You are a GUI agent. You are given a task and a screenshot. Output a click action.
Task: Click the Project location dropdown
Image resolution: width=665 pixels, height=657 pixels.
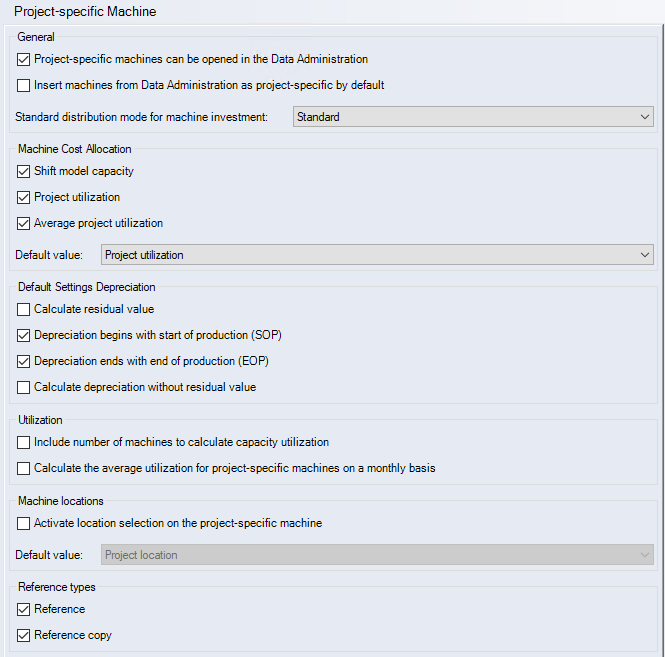[377, 555]
